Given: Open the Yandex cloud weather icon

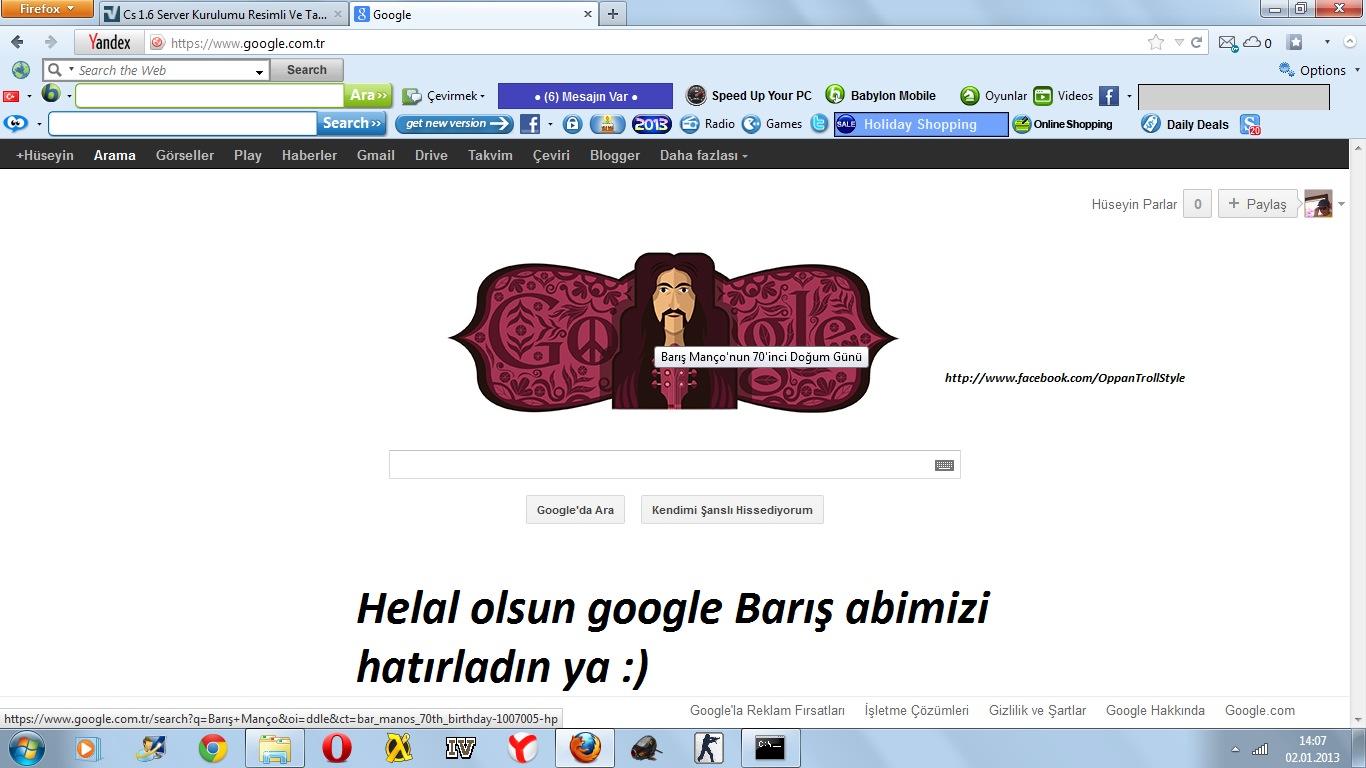Looking at the screenshot, I should tap(1251, 42).
